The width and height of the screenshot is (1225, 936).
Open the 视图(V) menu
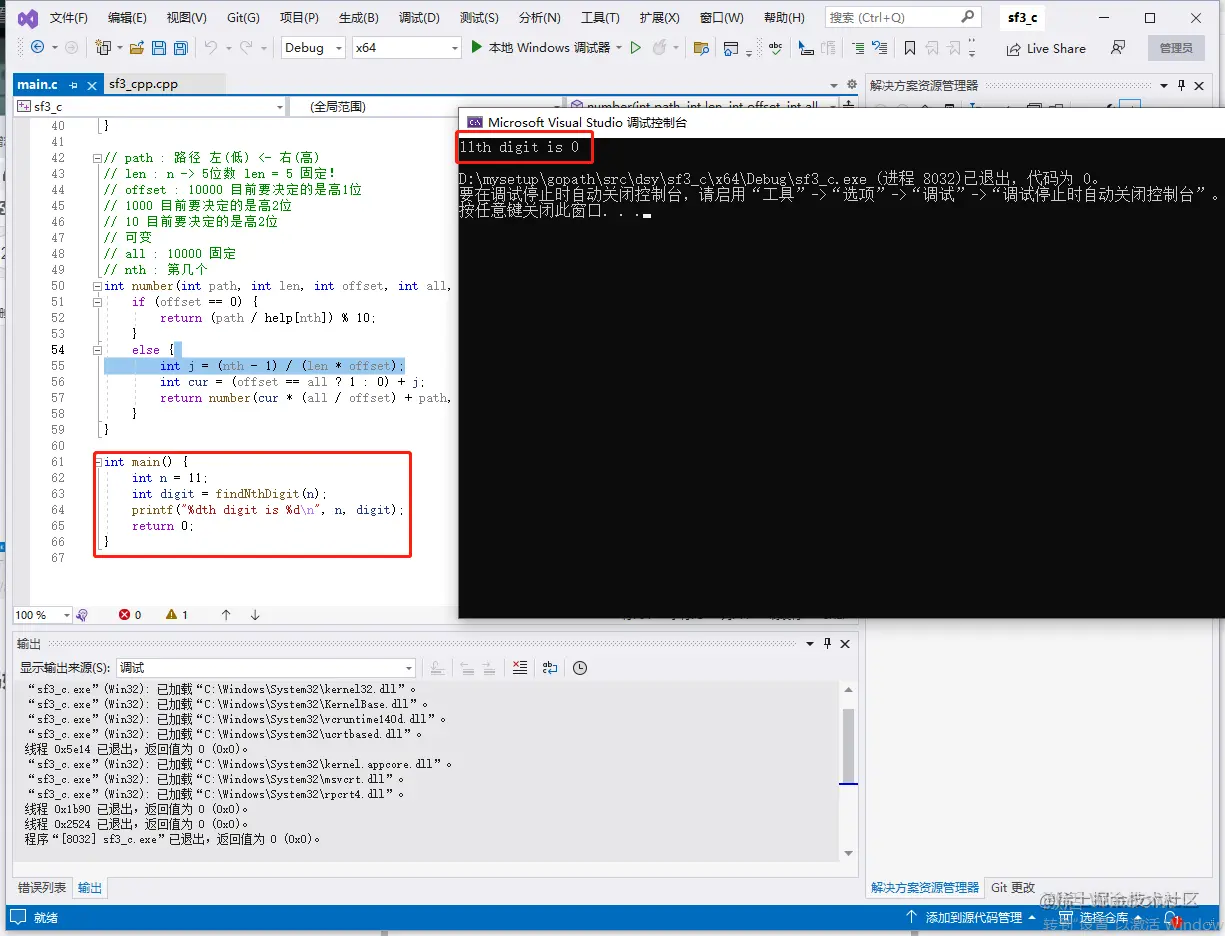[186, 18]
